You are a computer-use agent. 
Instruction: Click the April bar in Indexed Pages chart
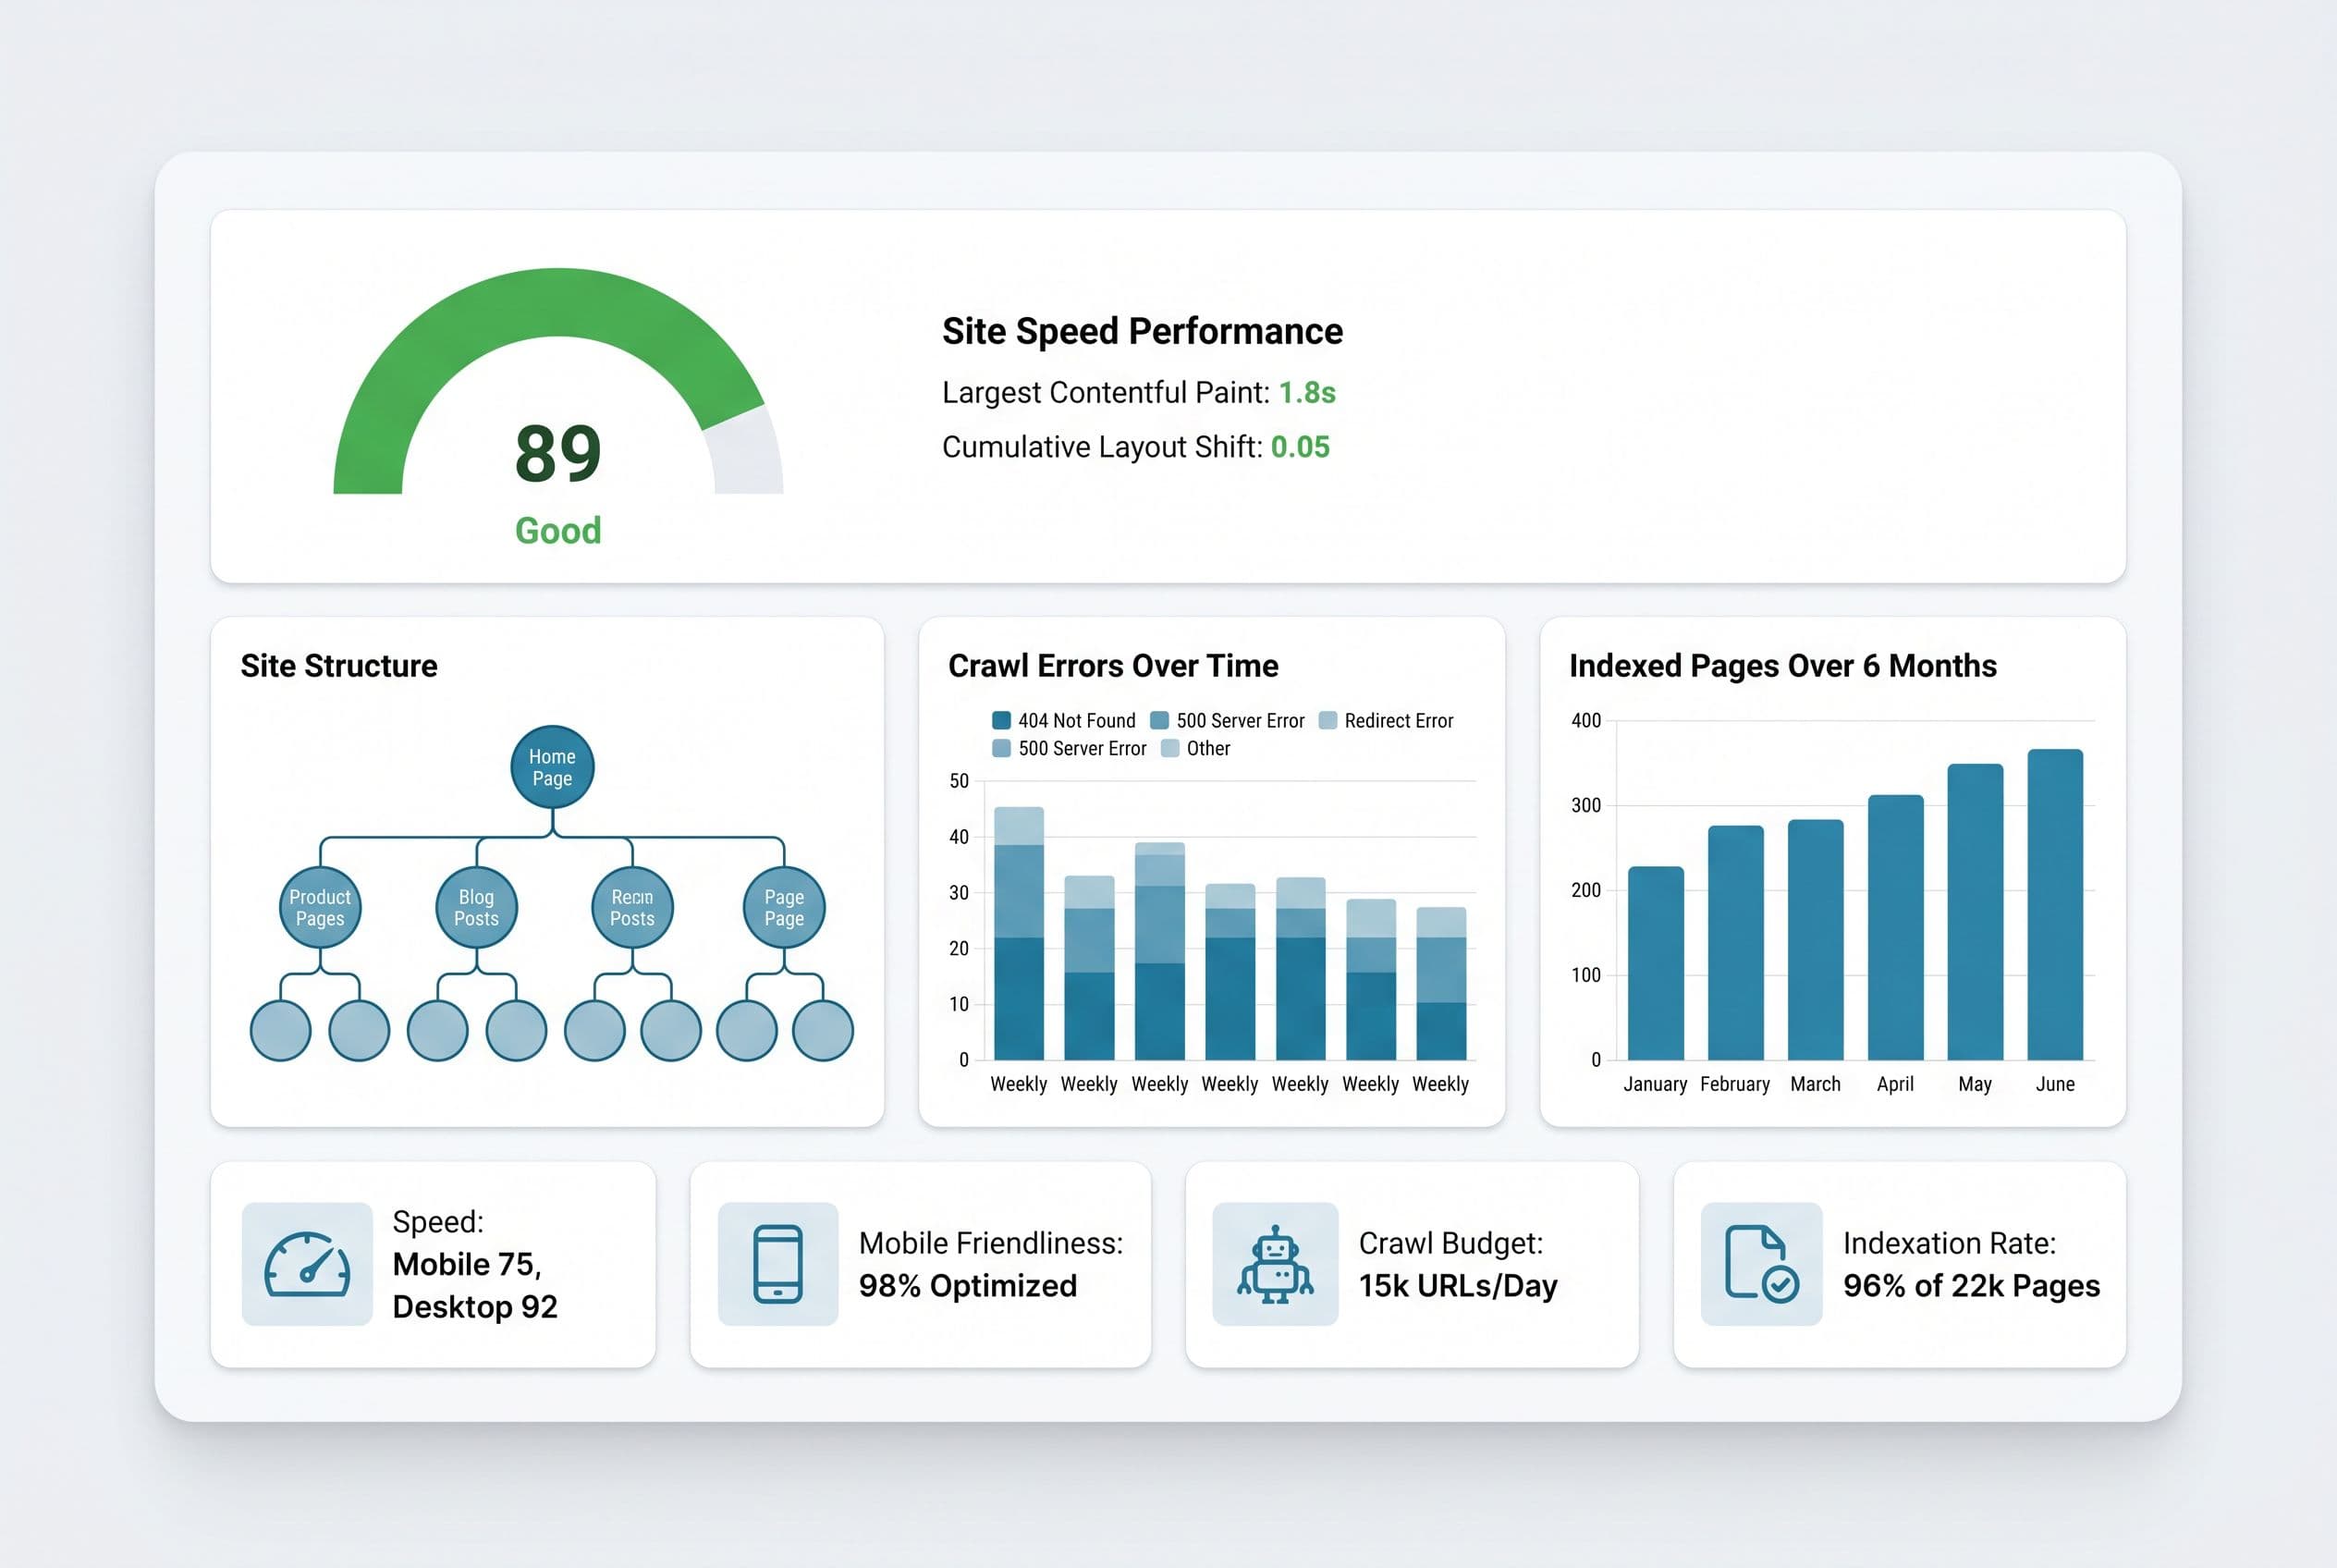tap(1895, 927)
